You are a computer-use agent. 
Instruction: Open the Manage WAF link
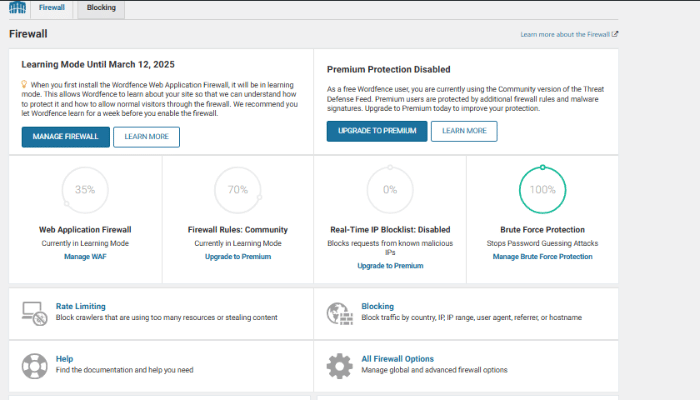point(85,257)
